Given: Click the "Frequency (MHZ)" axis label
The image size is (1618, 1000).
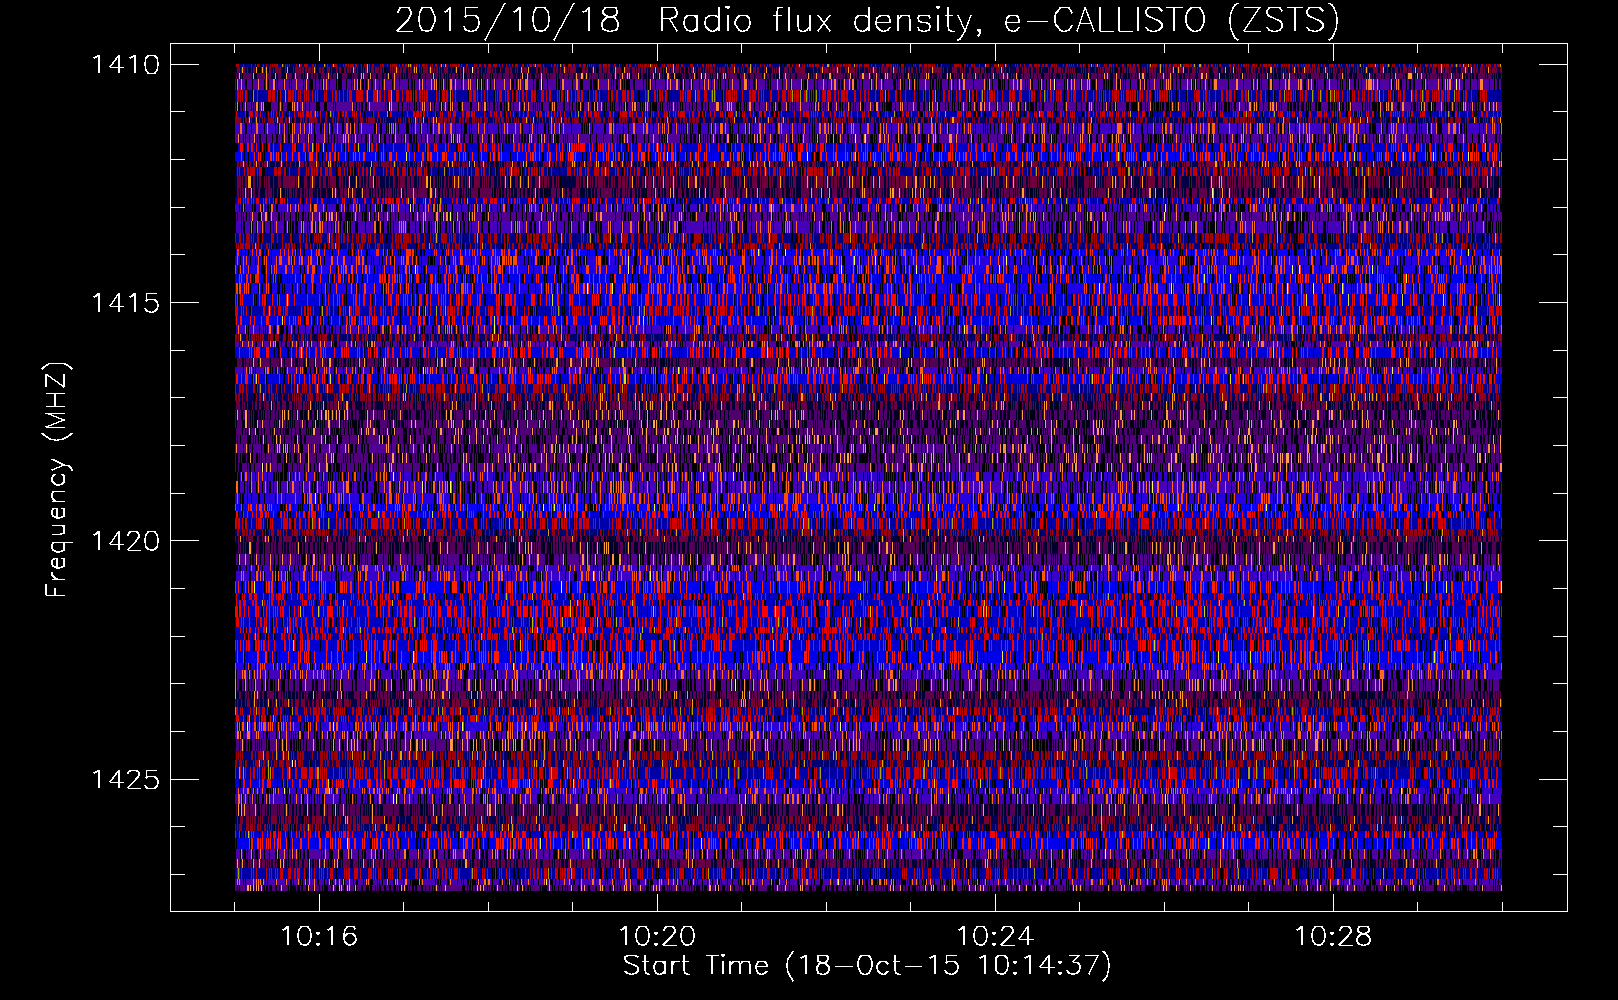Looking at the screenshot, I should (58, 480).
